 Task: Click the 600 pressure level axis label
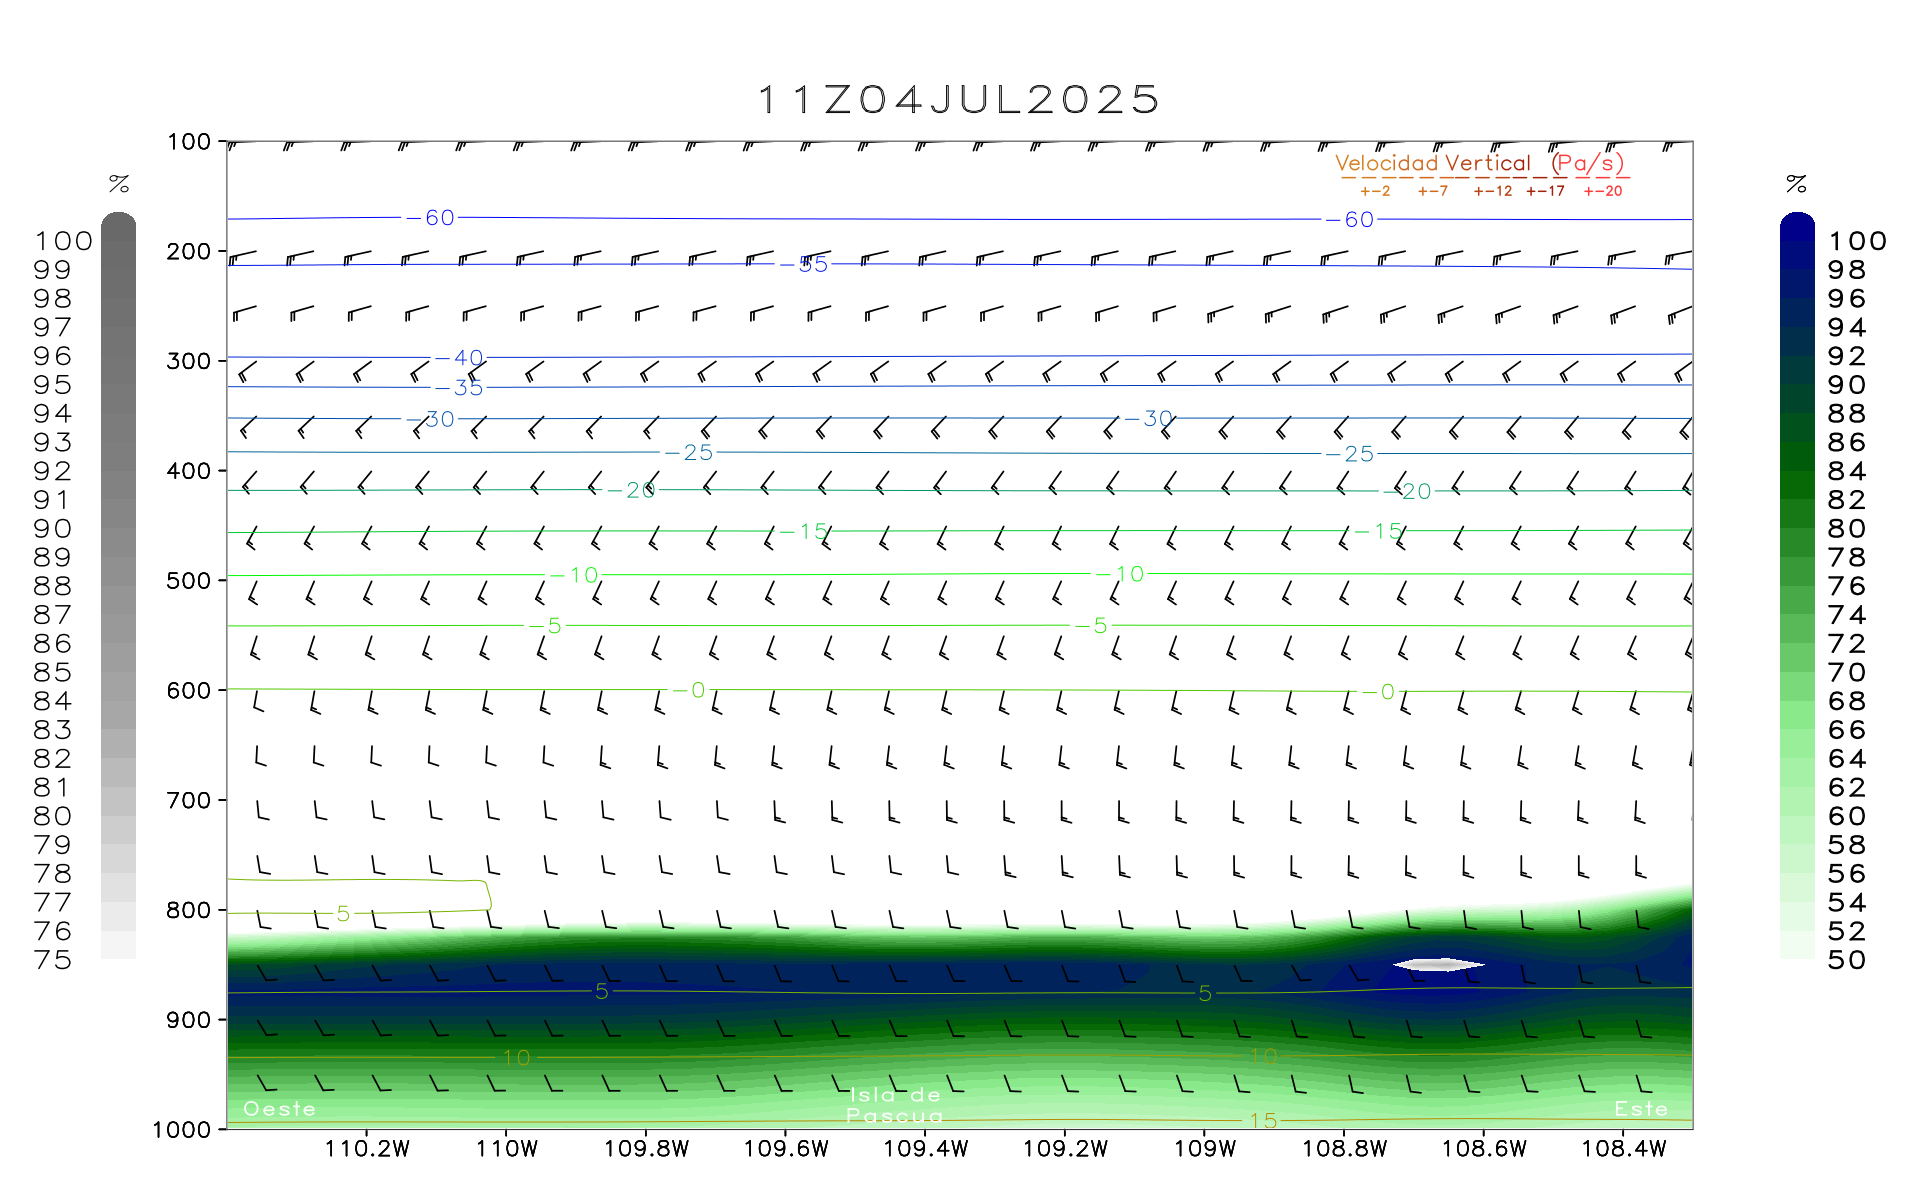[189, 691]
